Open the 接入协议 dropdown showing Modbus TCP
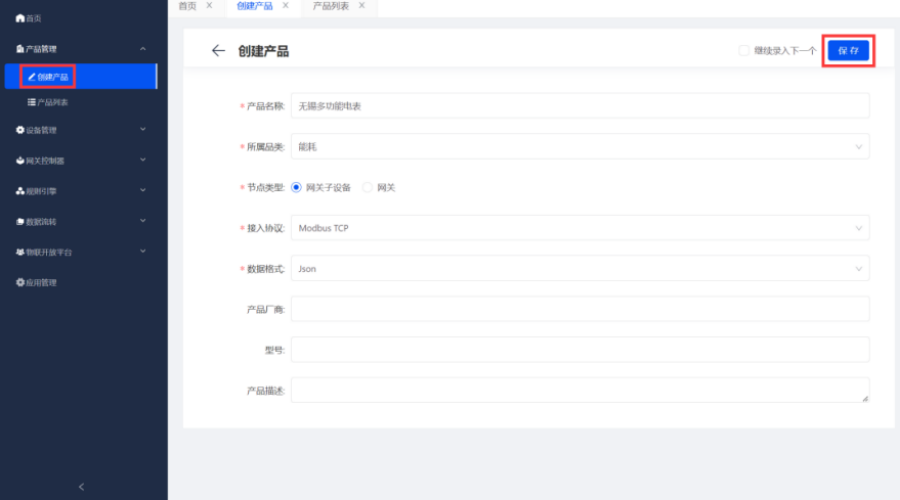The image size is (900, 500). [x=580, y=228]
